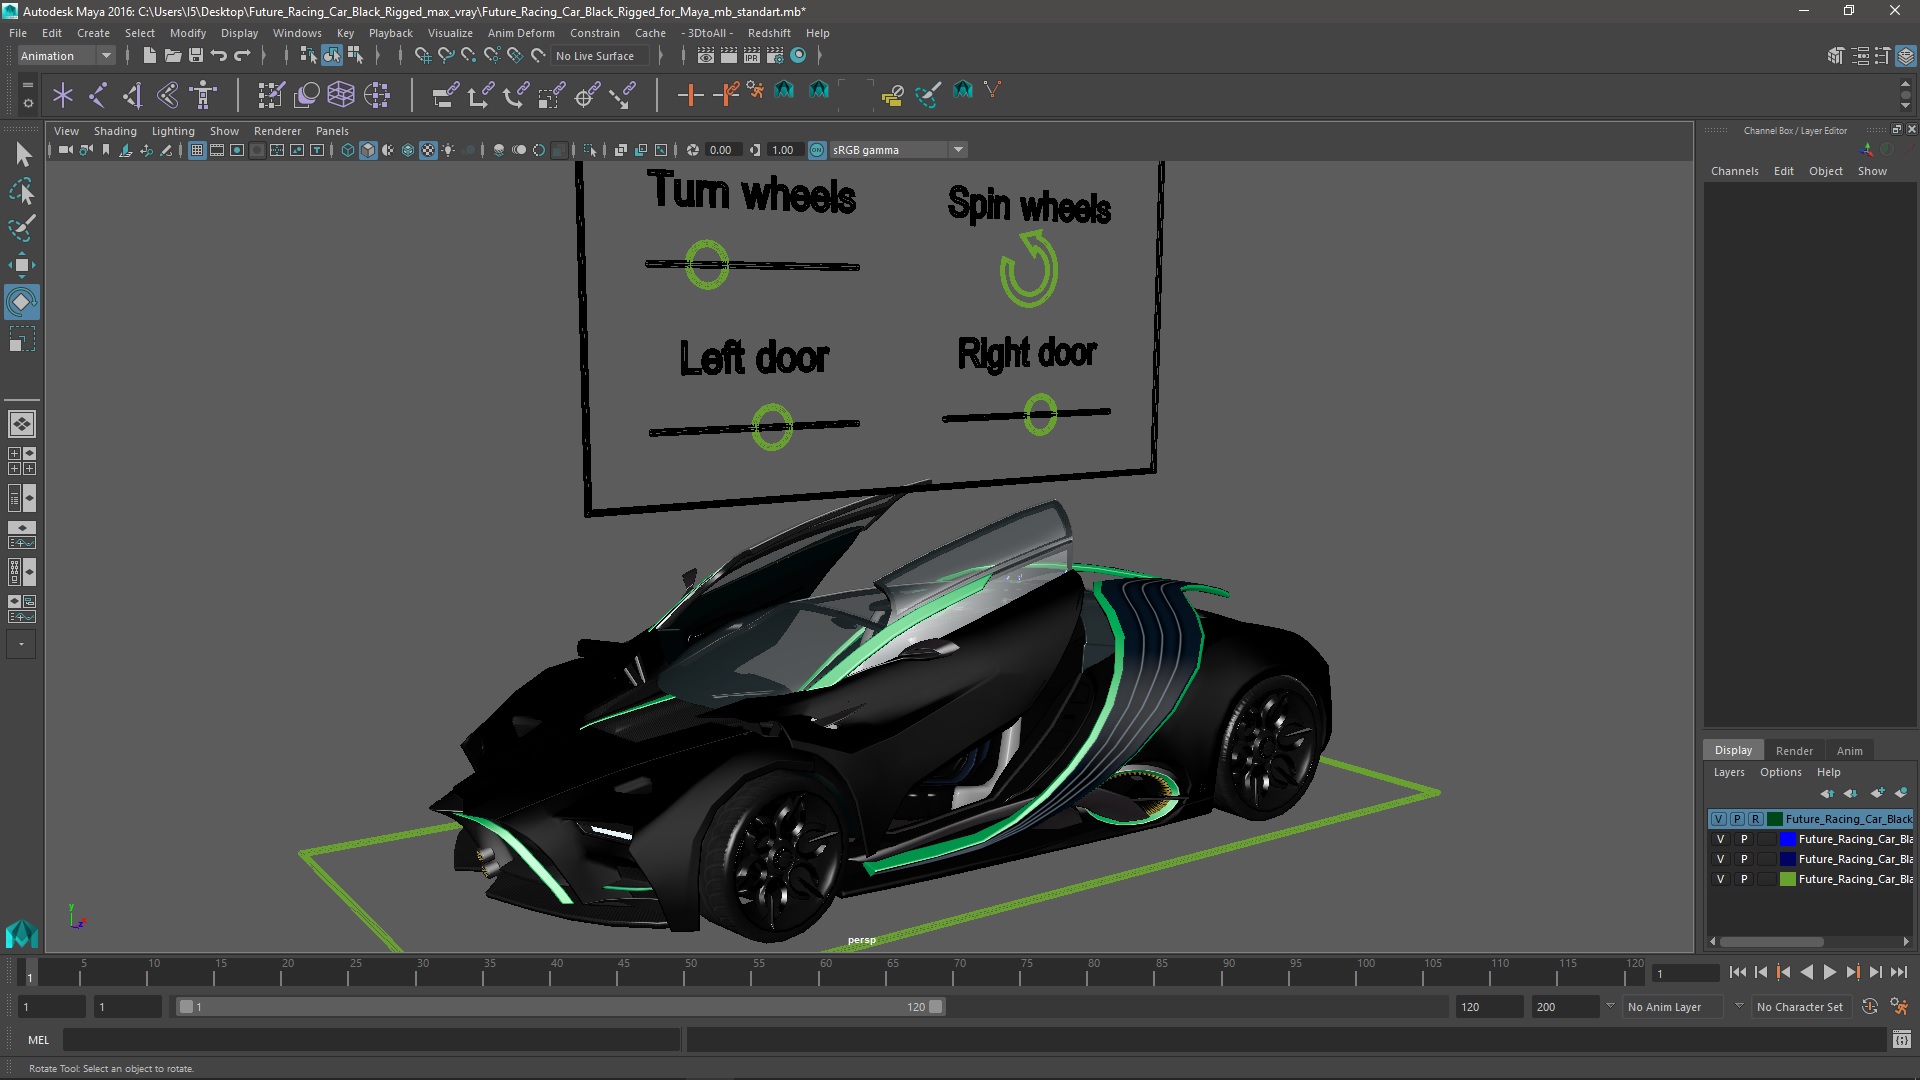
Task: Toggle textured display in viewport
Action: pyautogui.click(x=428, y=150)
